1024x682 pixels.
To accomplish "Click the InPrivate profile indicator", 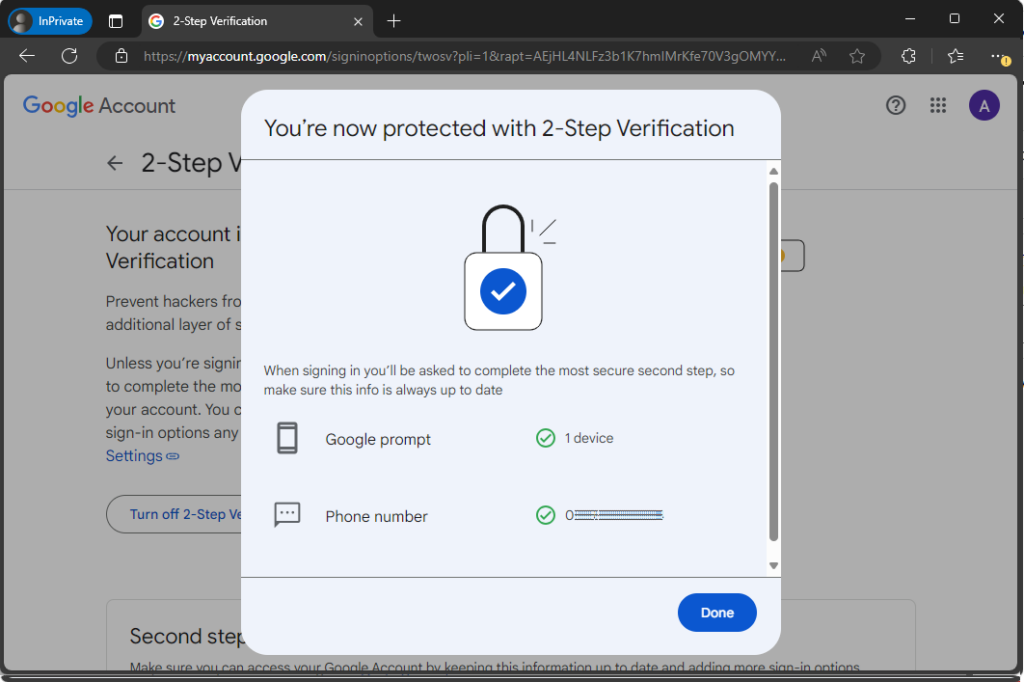I will (51, 20).
